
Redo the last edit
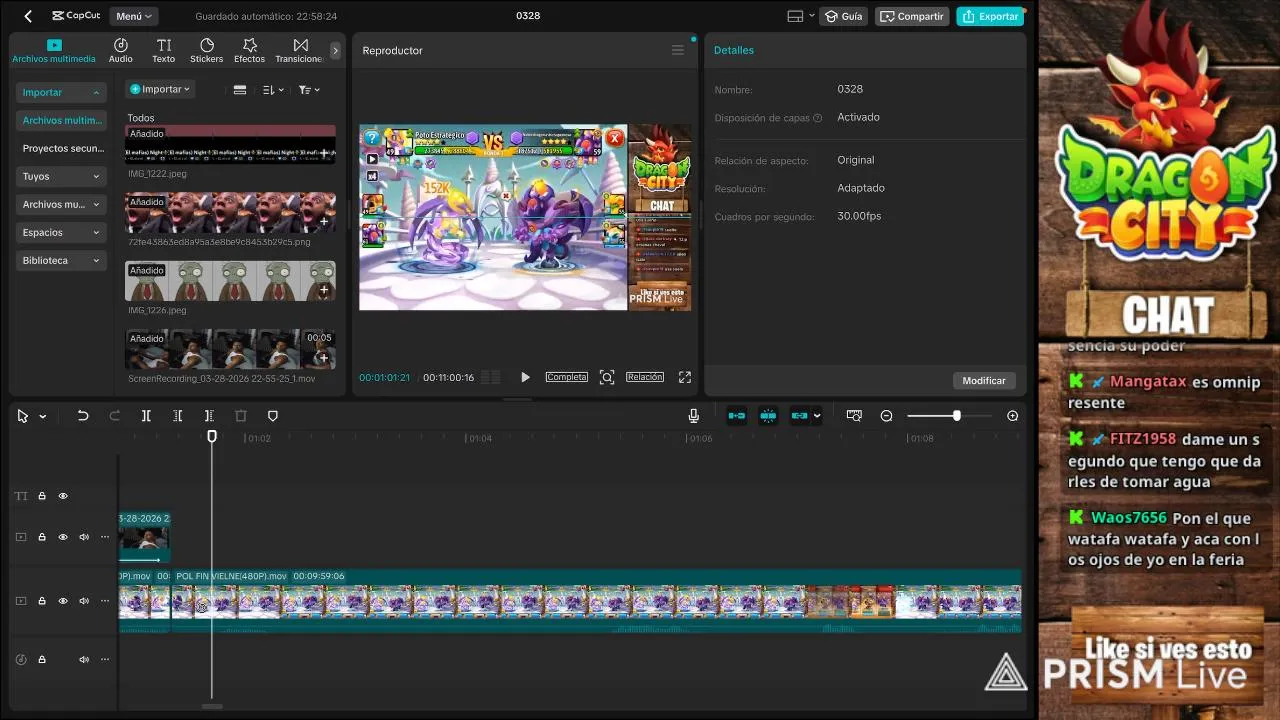tap(114, 416)
